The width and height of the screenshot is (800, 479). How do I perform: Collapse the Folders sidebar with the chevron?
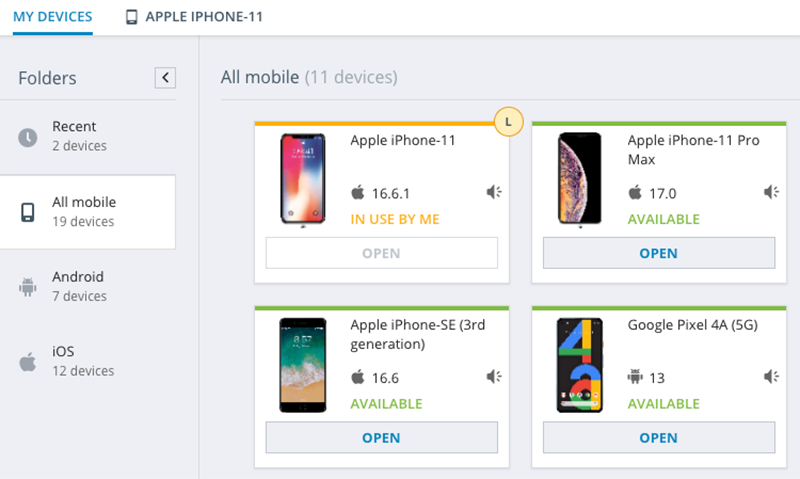click(x=165, y=78)
